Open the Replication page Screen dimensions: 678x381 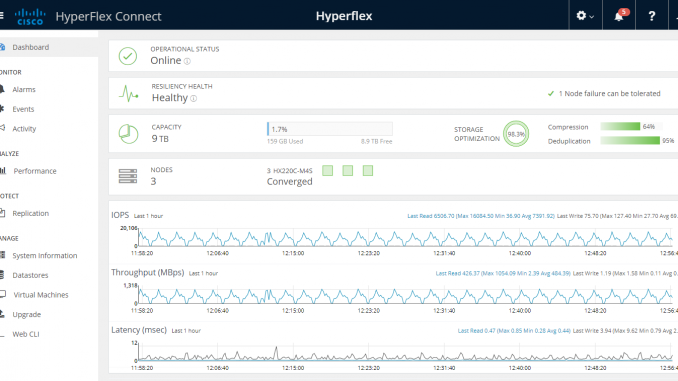[30, 213]
